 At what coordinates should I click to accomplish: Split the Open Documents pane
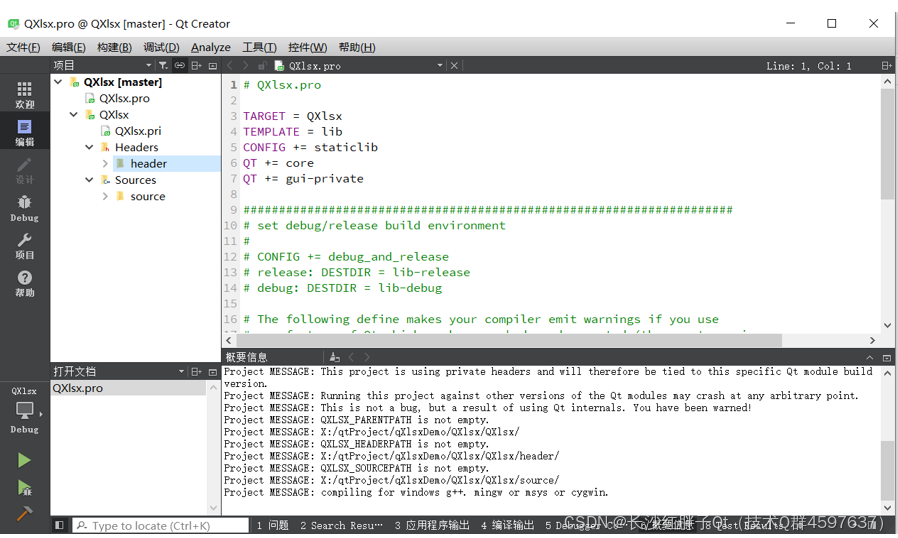click(x=196, y=371)
